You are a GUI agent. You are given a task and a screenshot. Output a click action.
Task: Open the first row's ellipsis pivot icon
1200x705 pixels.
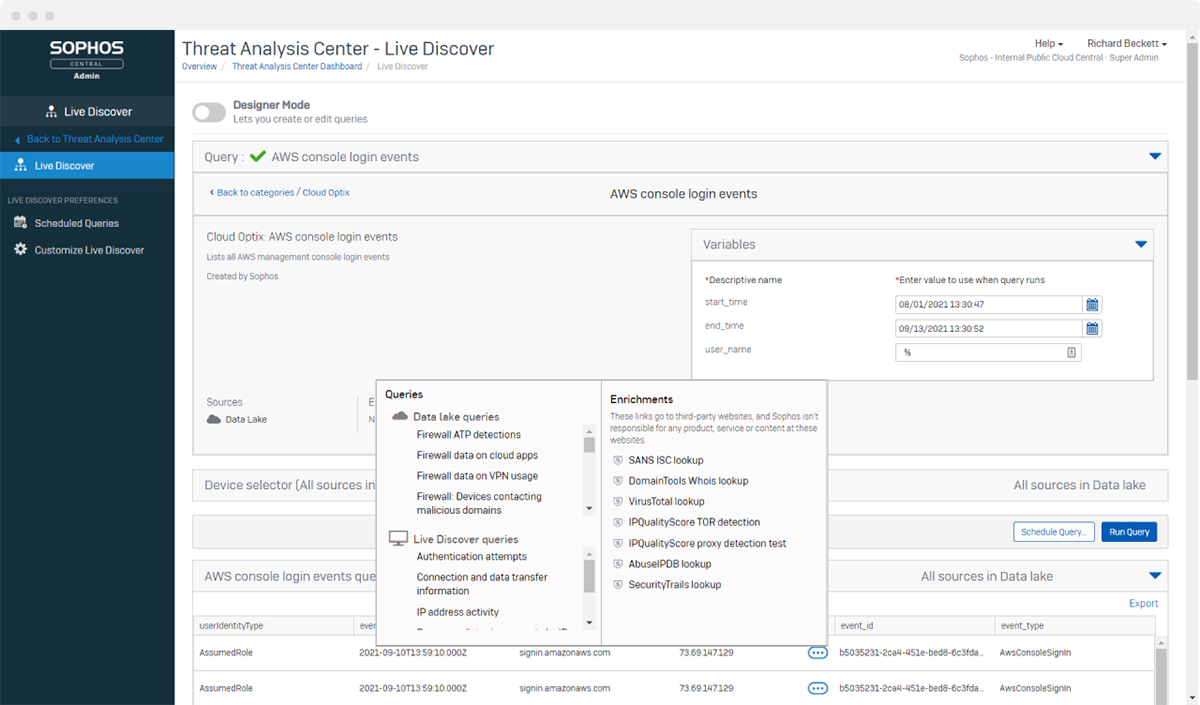click(818, 653)
